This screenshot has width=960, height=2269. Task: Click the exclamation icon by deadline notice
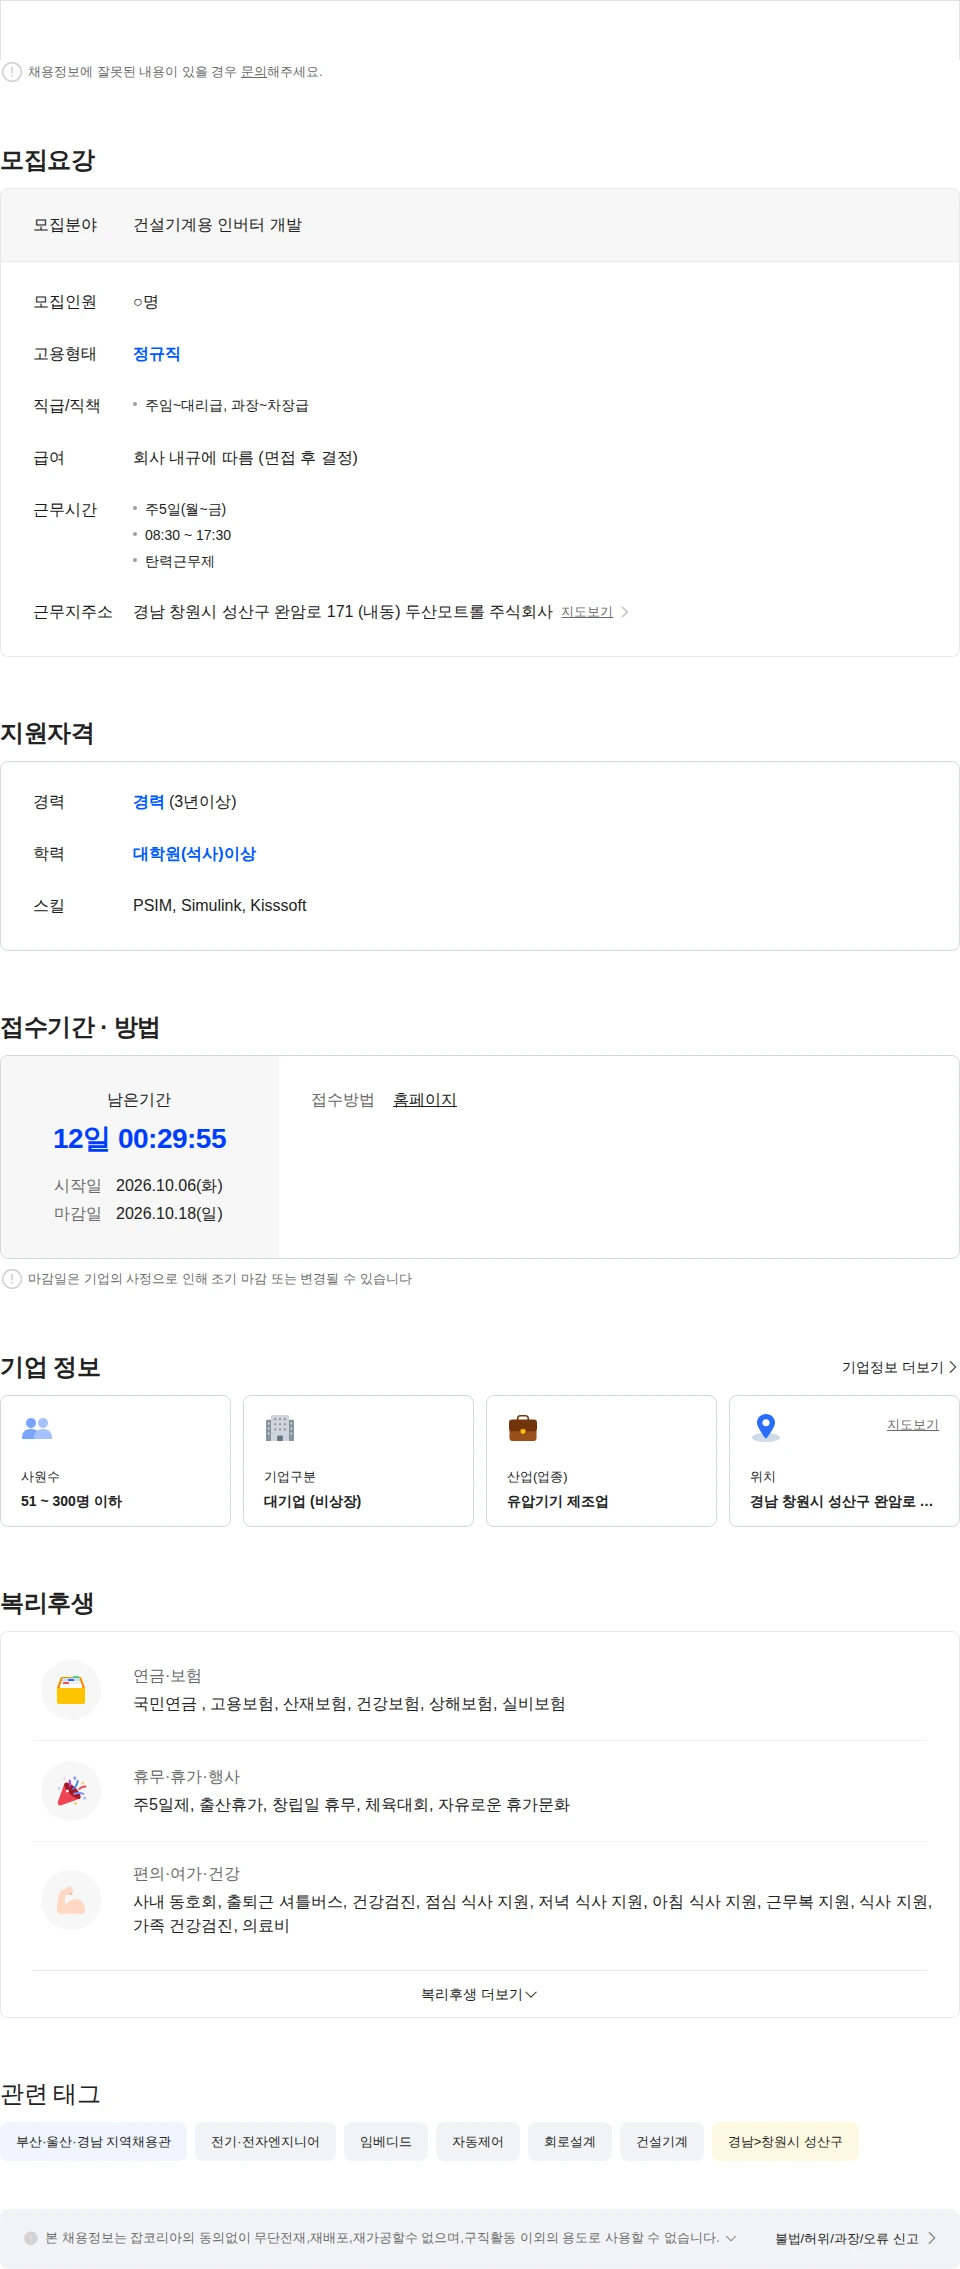12,1279
